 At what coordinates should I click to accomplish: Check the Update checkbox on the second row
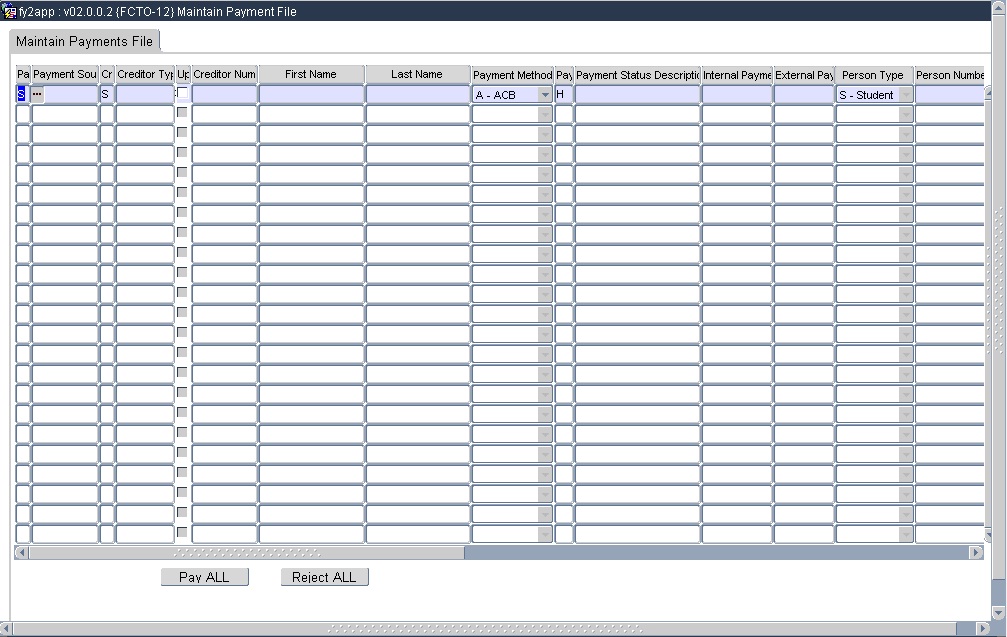[x=181, y=112]
